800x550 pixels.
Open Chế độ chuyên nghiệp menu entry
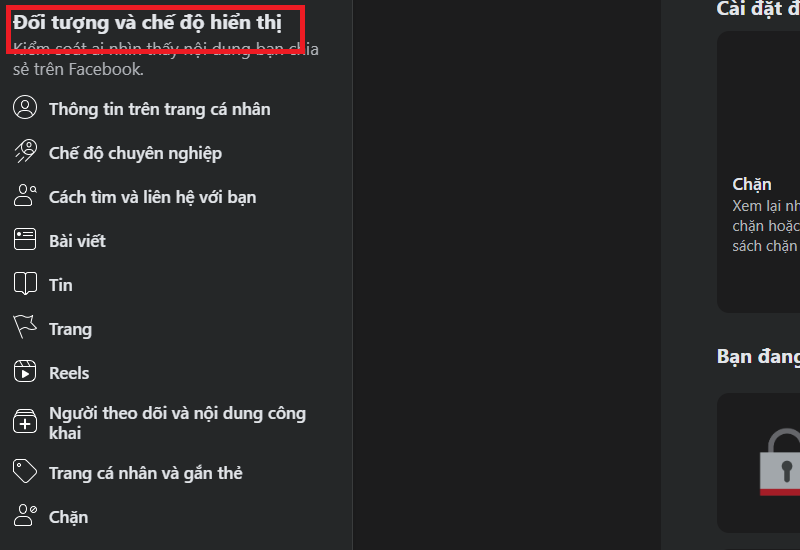[x=135, y=153]
